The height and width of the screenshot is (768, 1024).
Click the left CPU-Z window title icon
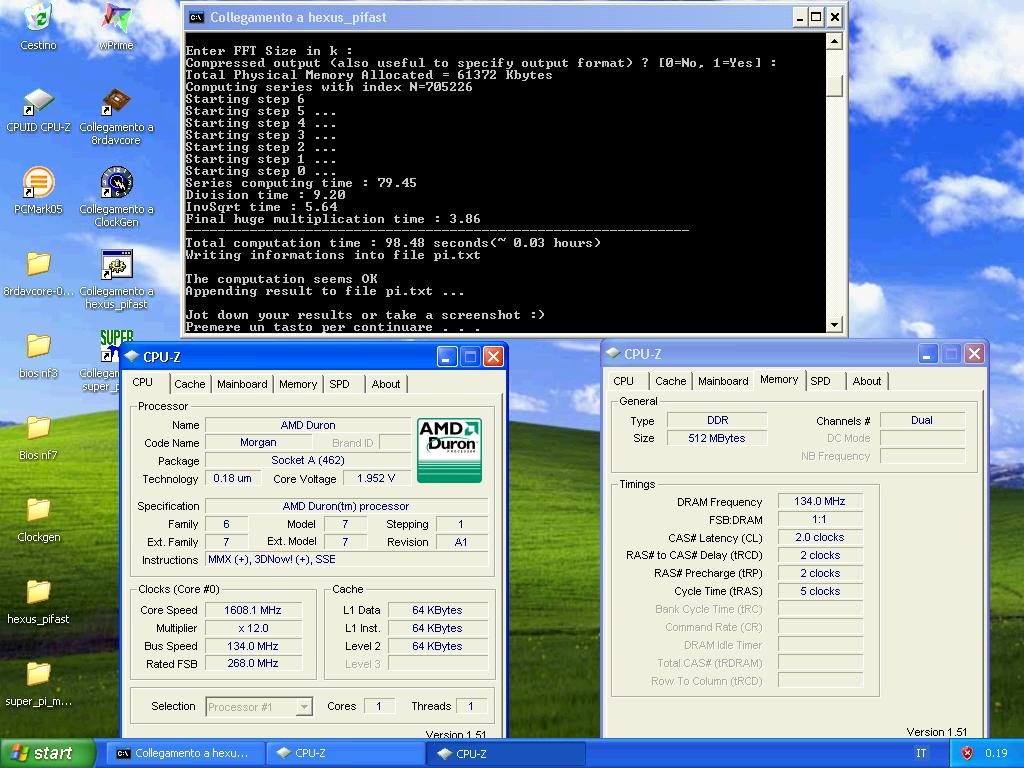[x=132, y=356]
